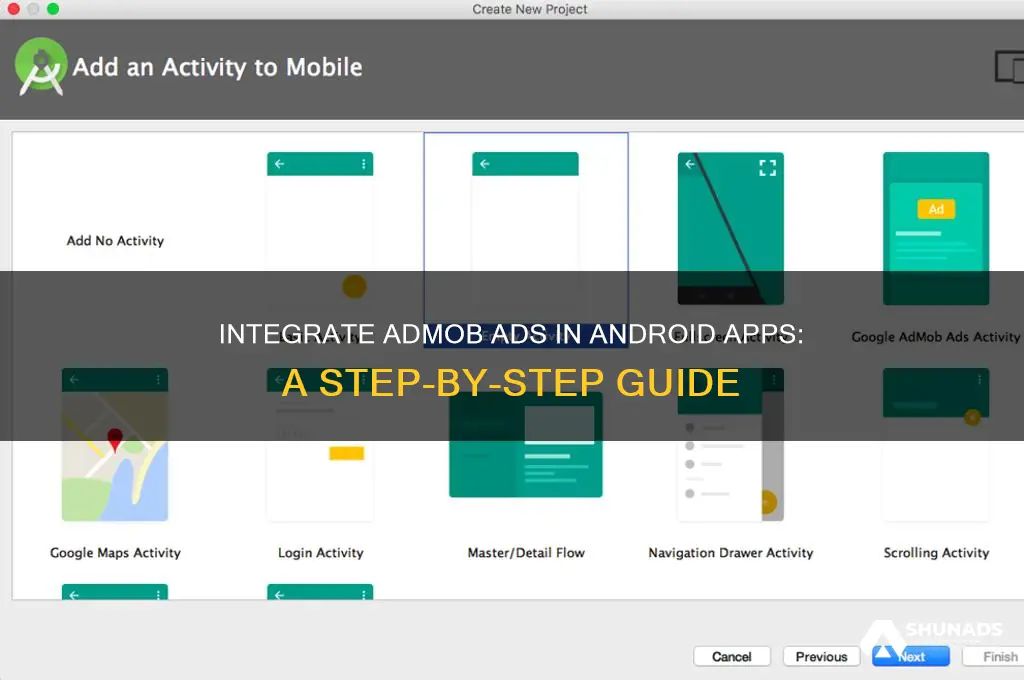Click the Master/Detail Flow label
Viewport: 1024px width, 680px height.
(526, 553)
